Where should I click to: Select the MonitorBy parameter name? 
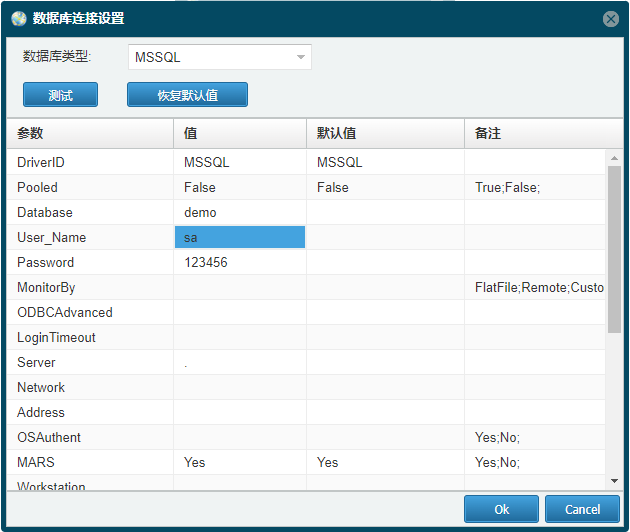pyautogui.click(x=46, y=288)
